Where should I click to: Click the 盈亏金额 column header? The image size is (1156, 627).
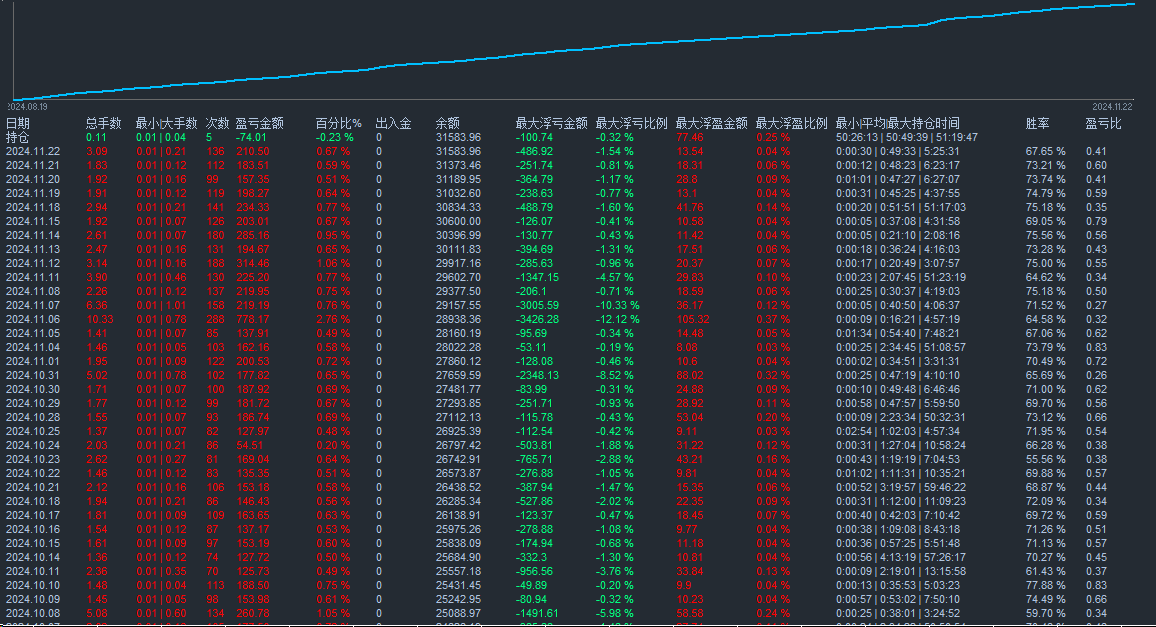pyautogui.click(x=260, y=123)
